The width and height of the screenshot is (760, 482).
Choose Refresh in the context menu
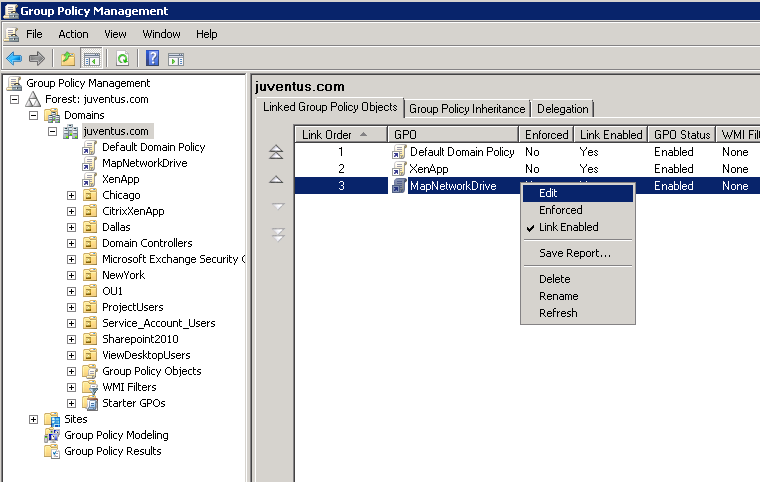tap(577, 313)
